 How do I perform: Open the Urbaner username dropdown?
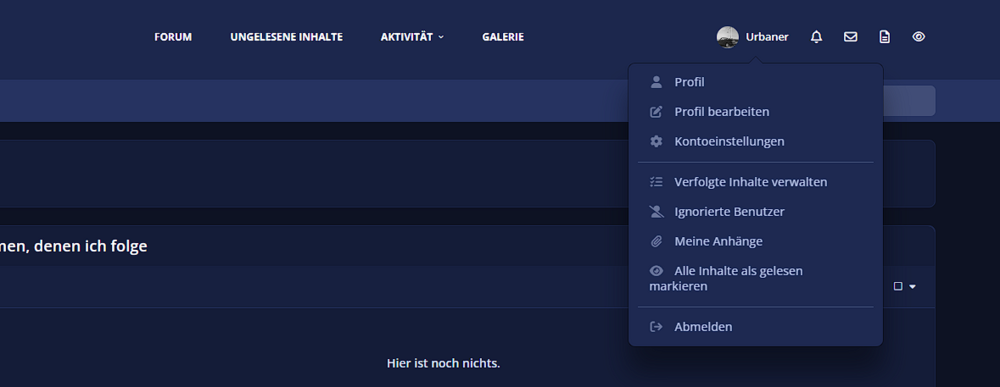[x=767, y=37]
